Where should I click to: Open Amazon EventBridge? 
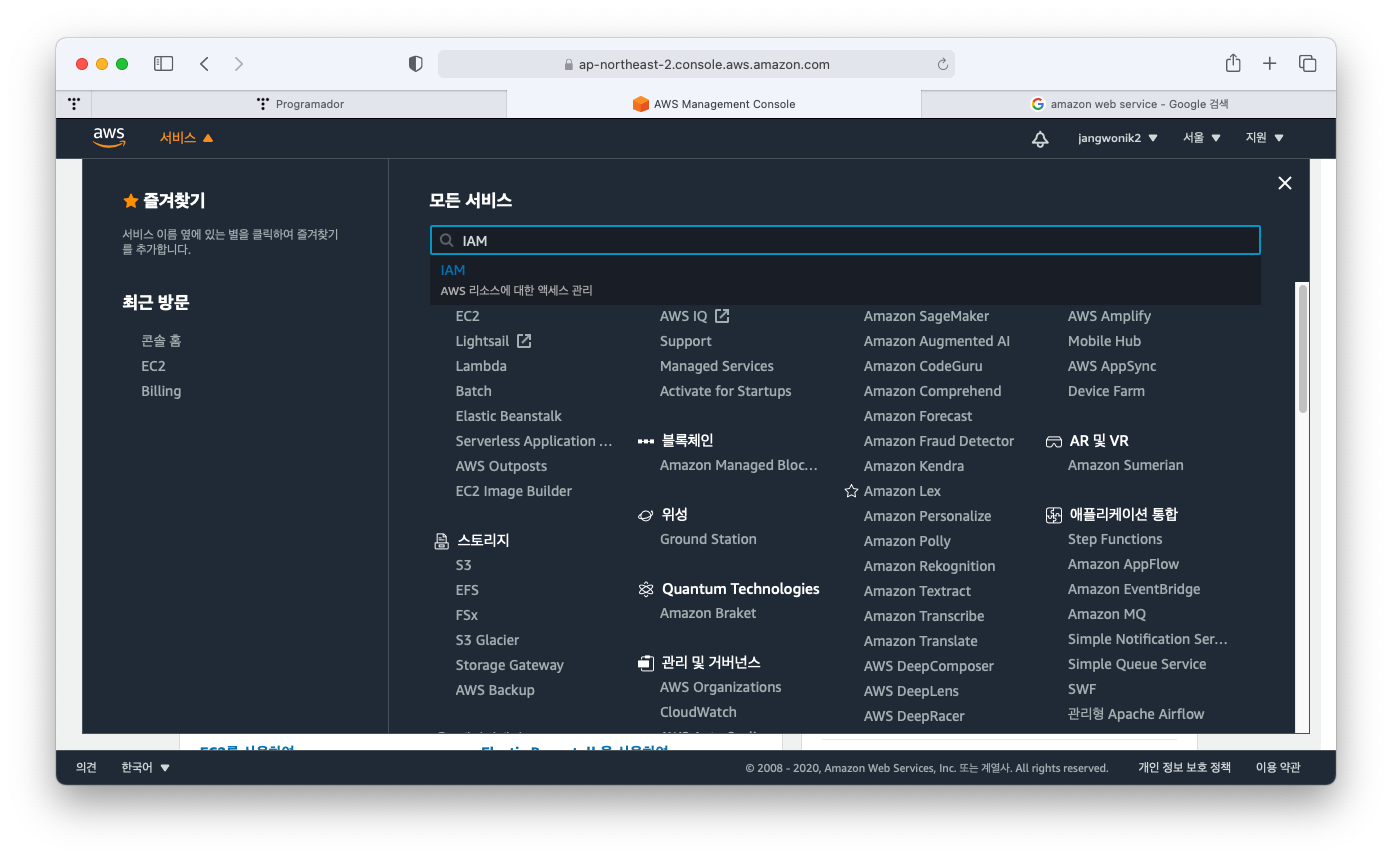coord(1134,589)
